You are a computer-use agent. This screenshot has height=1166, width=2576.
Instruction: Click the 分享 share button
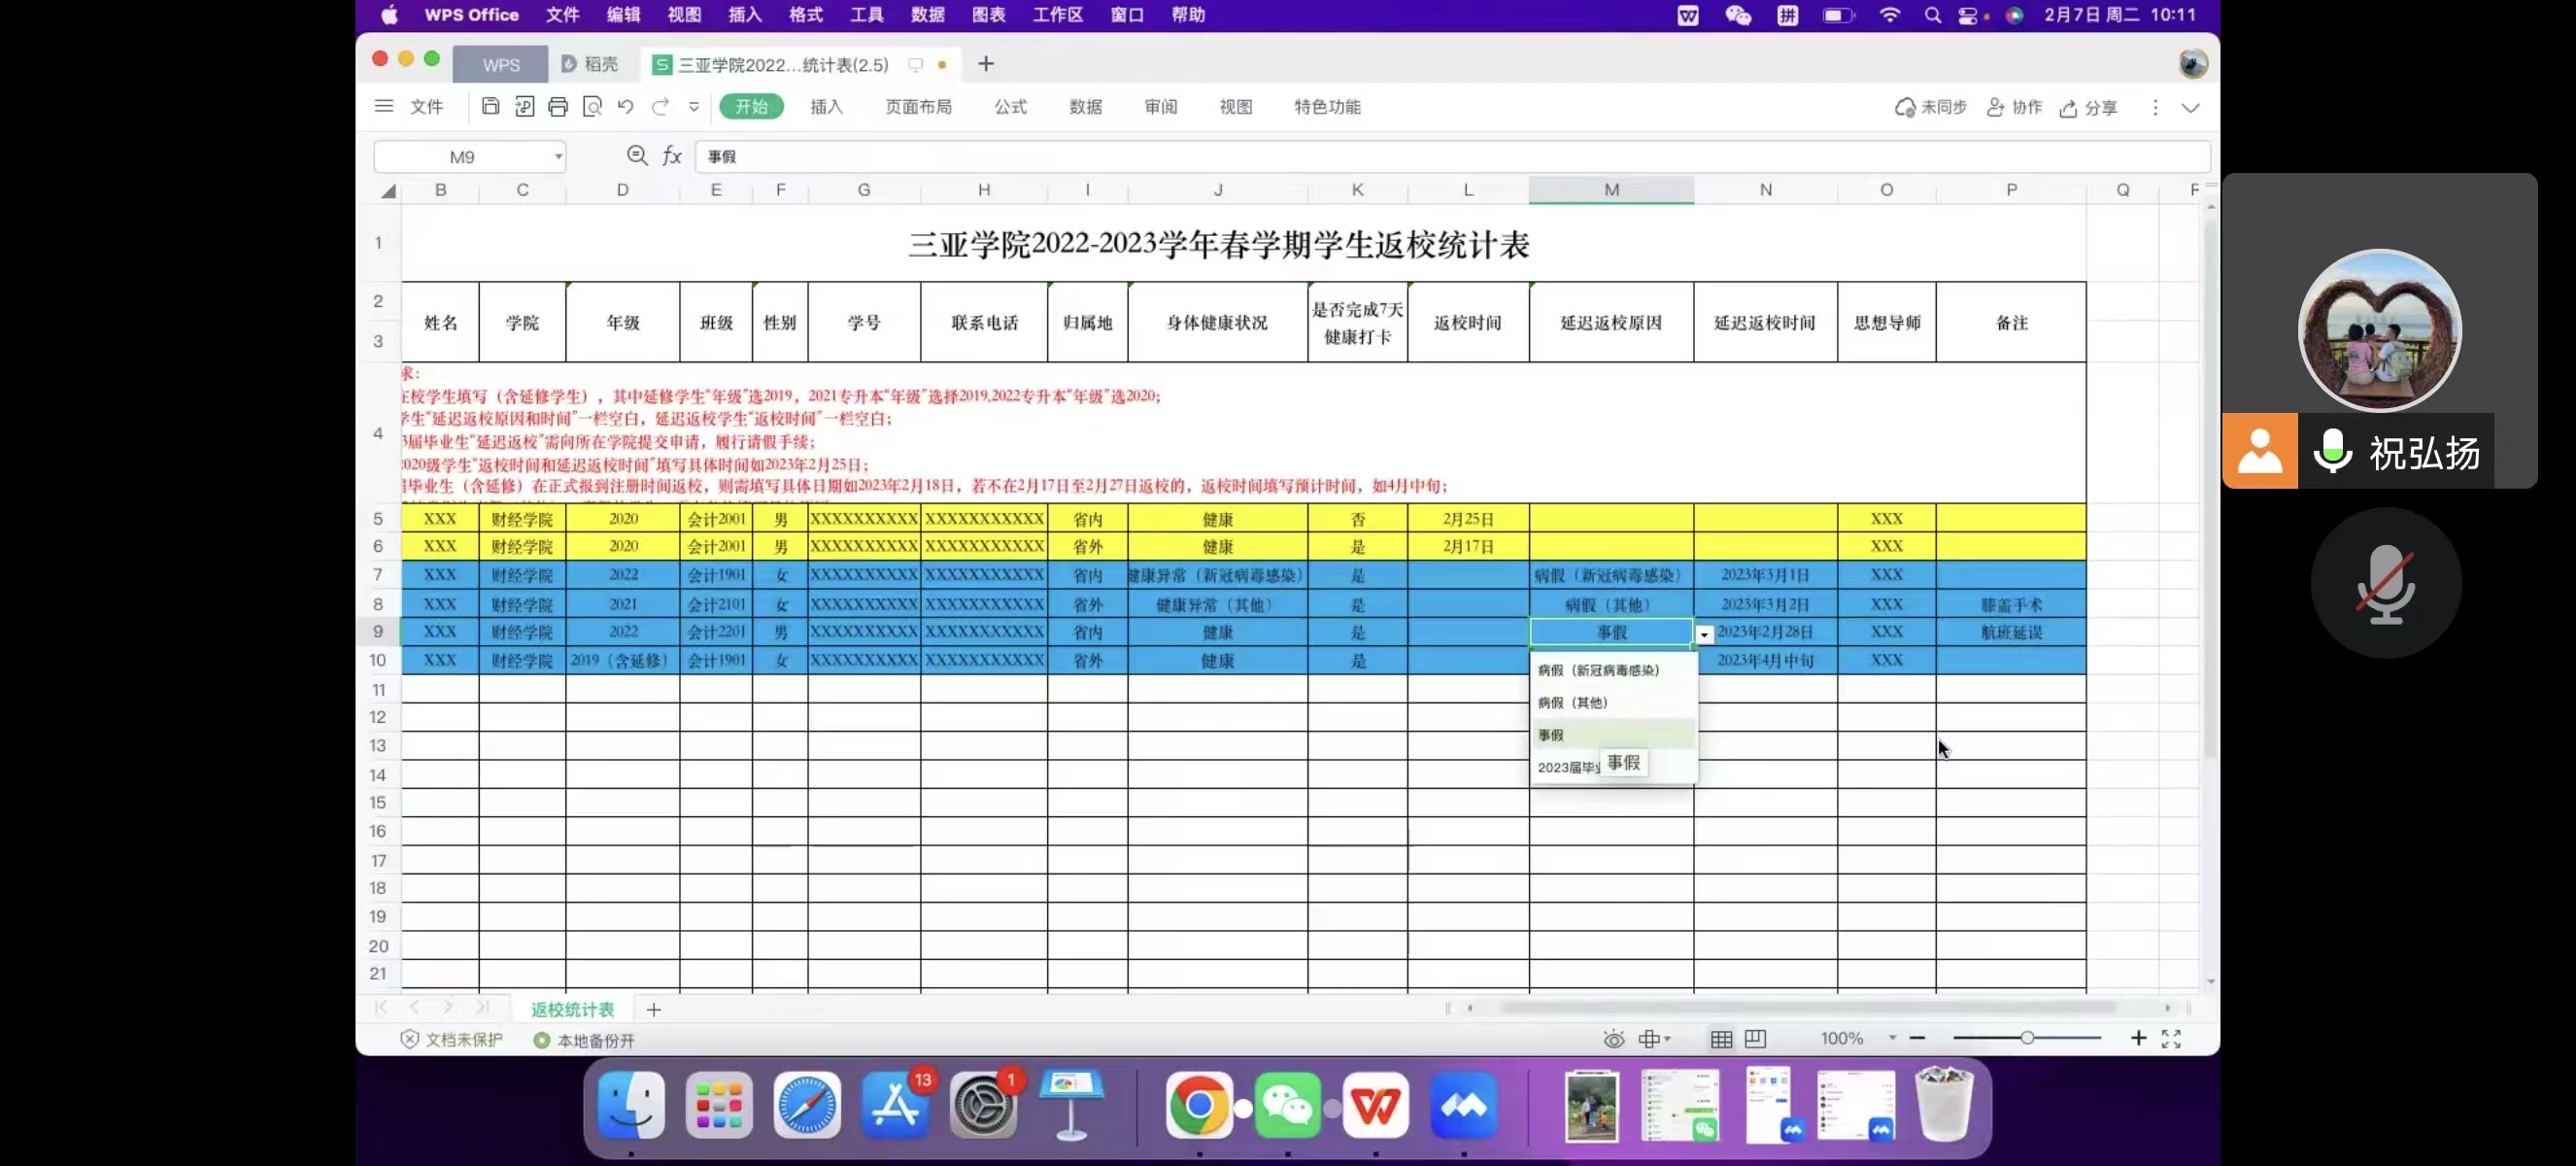2088,107
